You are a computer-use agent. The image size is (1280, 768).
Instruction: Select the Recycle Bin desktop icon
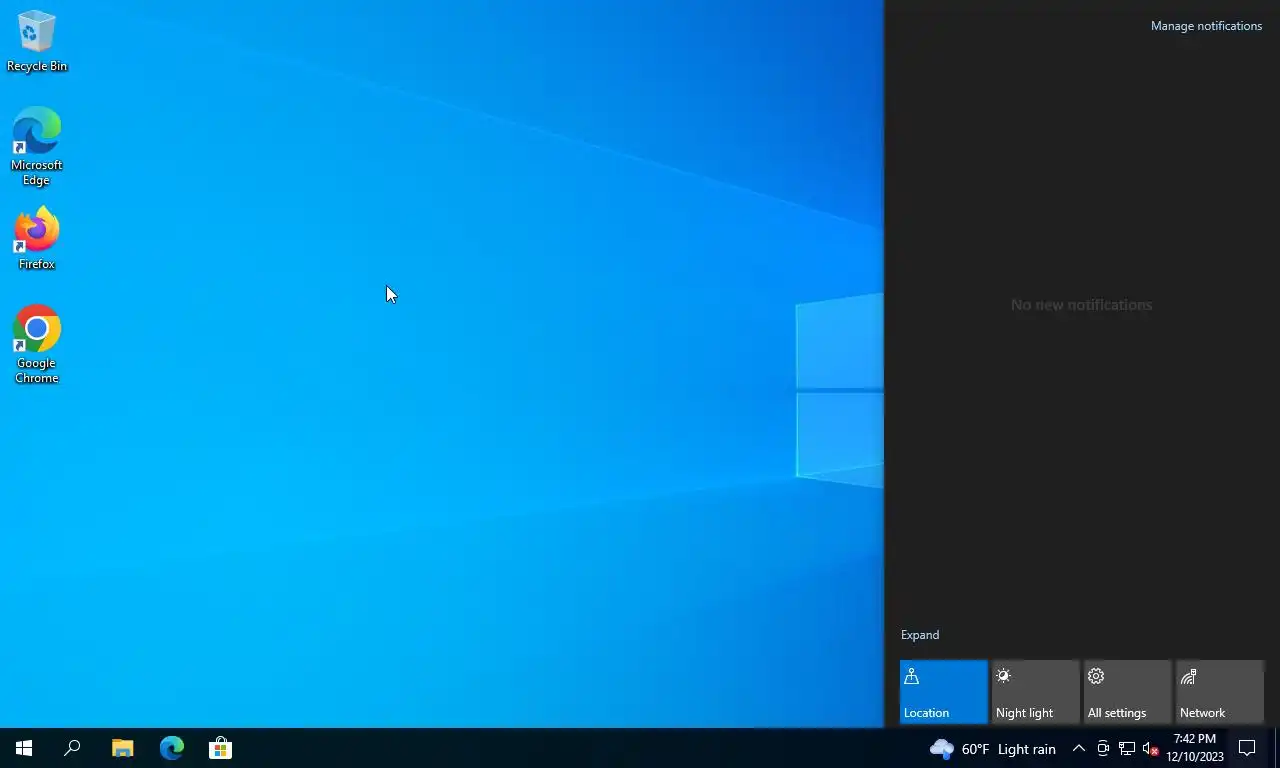[x=37, y=42]
